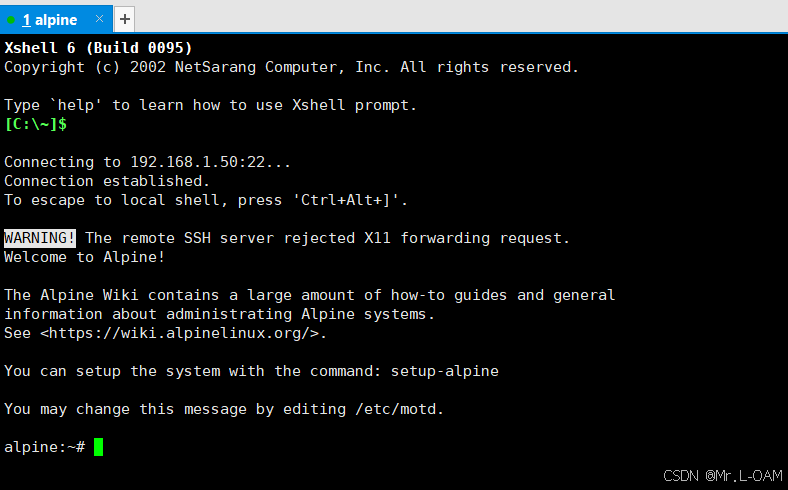Click the CSDN @Mr.L-OAM watermark
Screen dimensions: 788x490
click(723, 475)
